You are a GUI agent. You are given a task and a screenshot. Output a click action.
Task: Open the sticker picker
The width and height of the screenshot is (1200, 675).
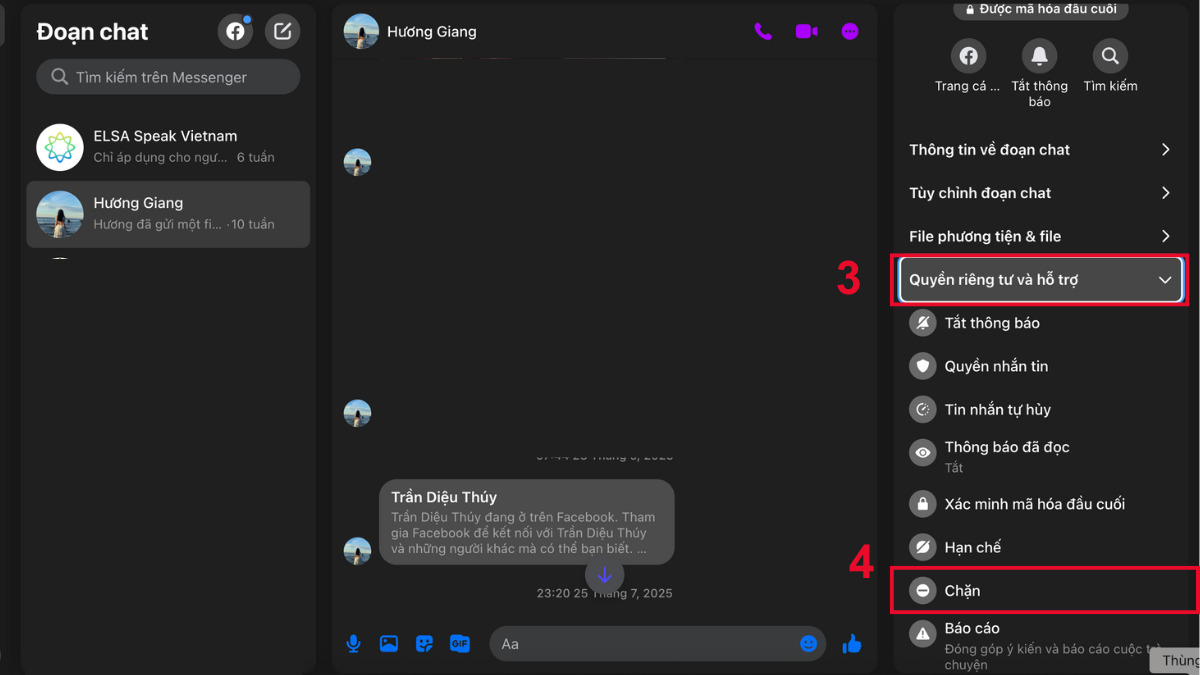(424, 644)
